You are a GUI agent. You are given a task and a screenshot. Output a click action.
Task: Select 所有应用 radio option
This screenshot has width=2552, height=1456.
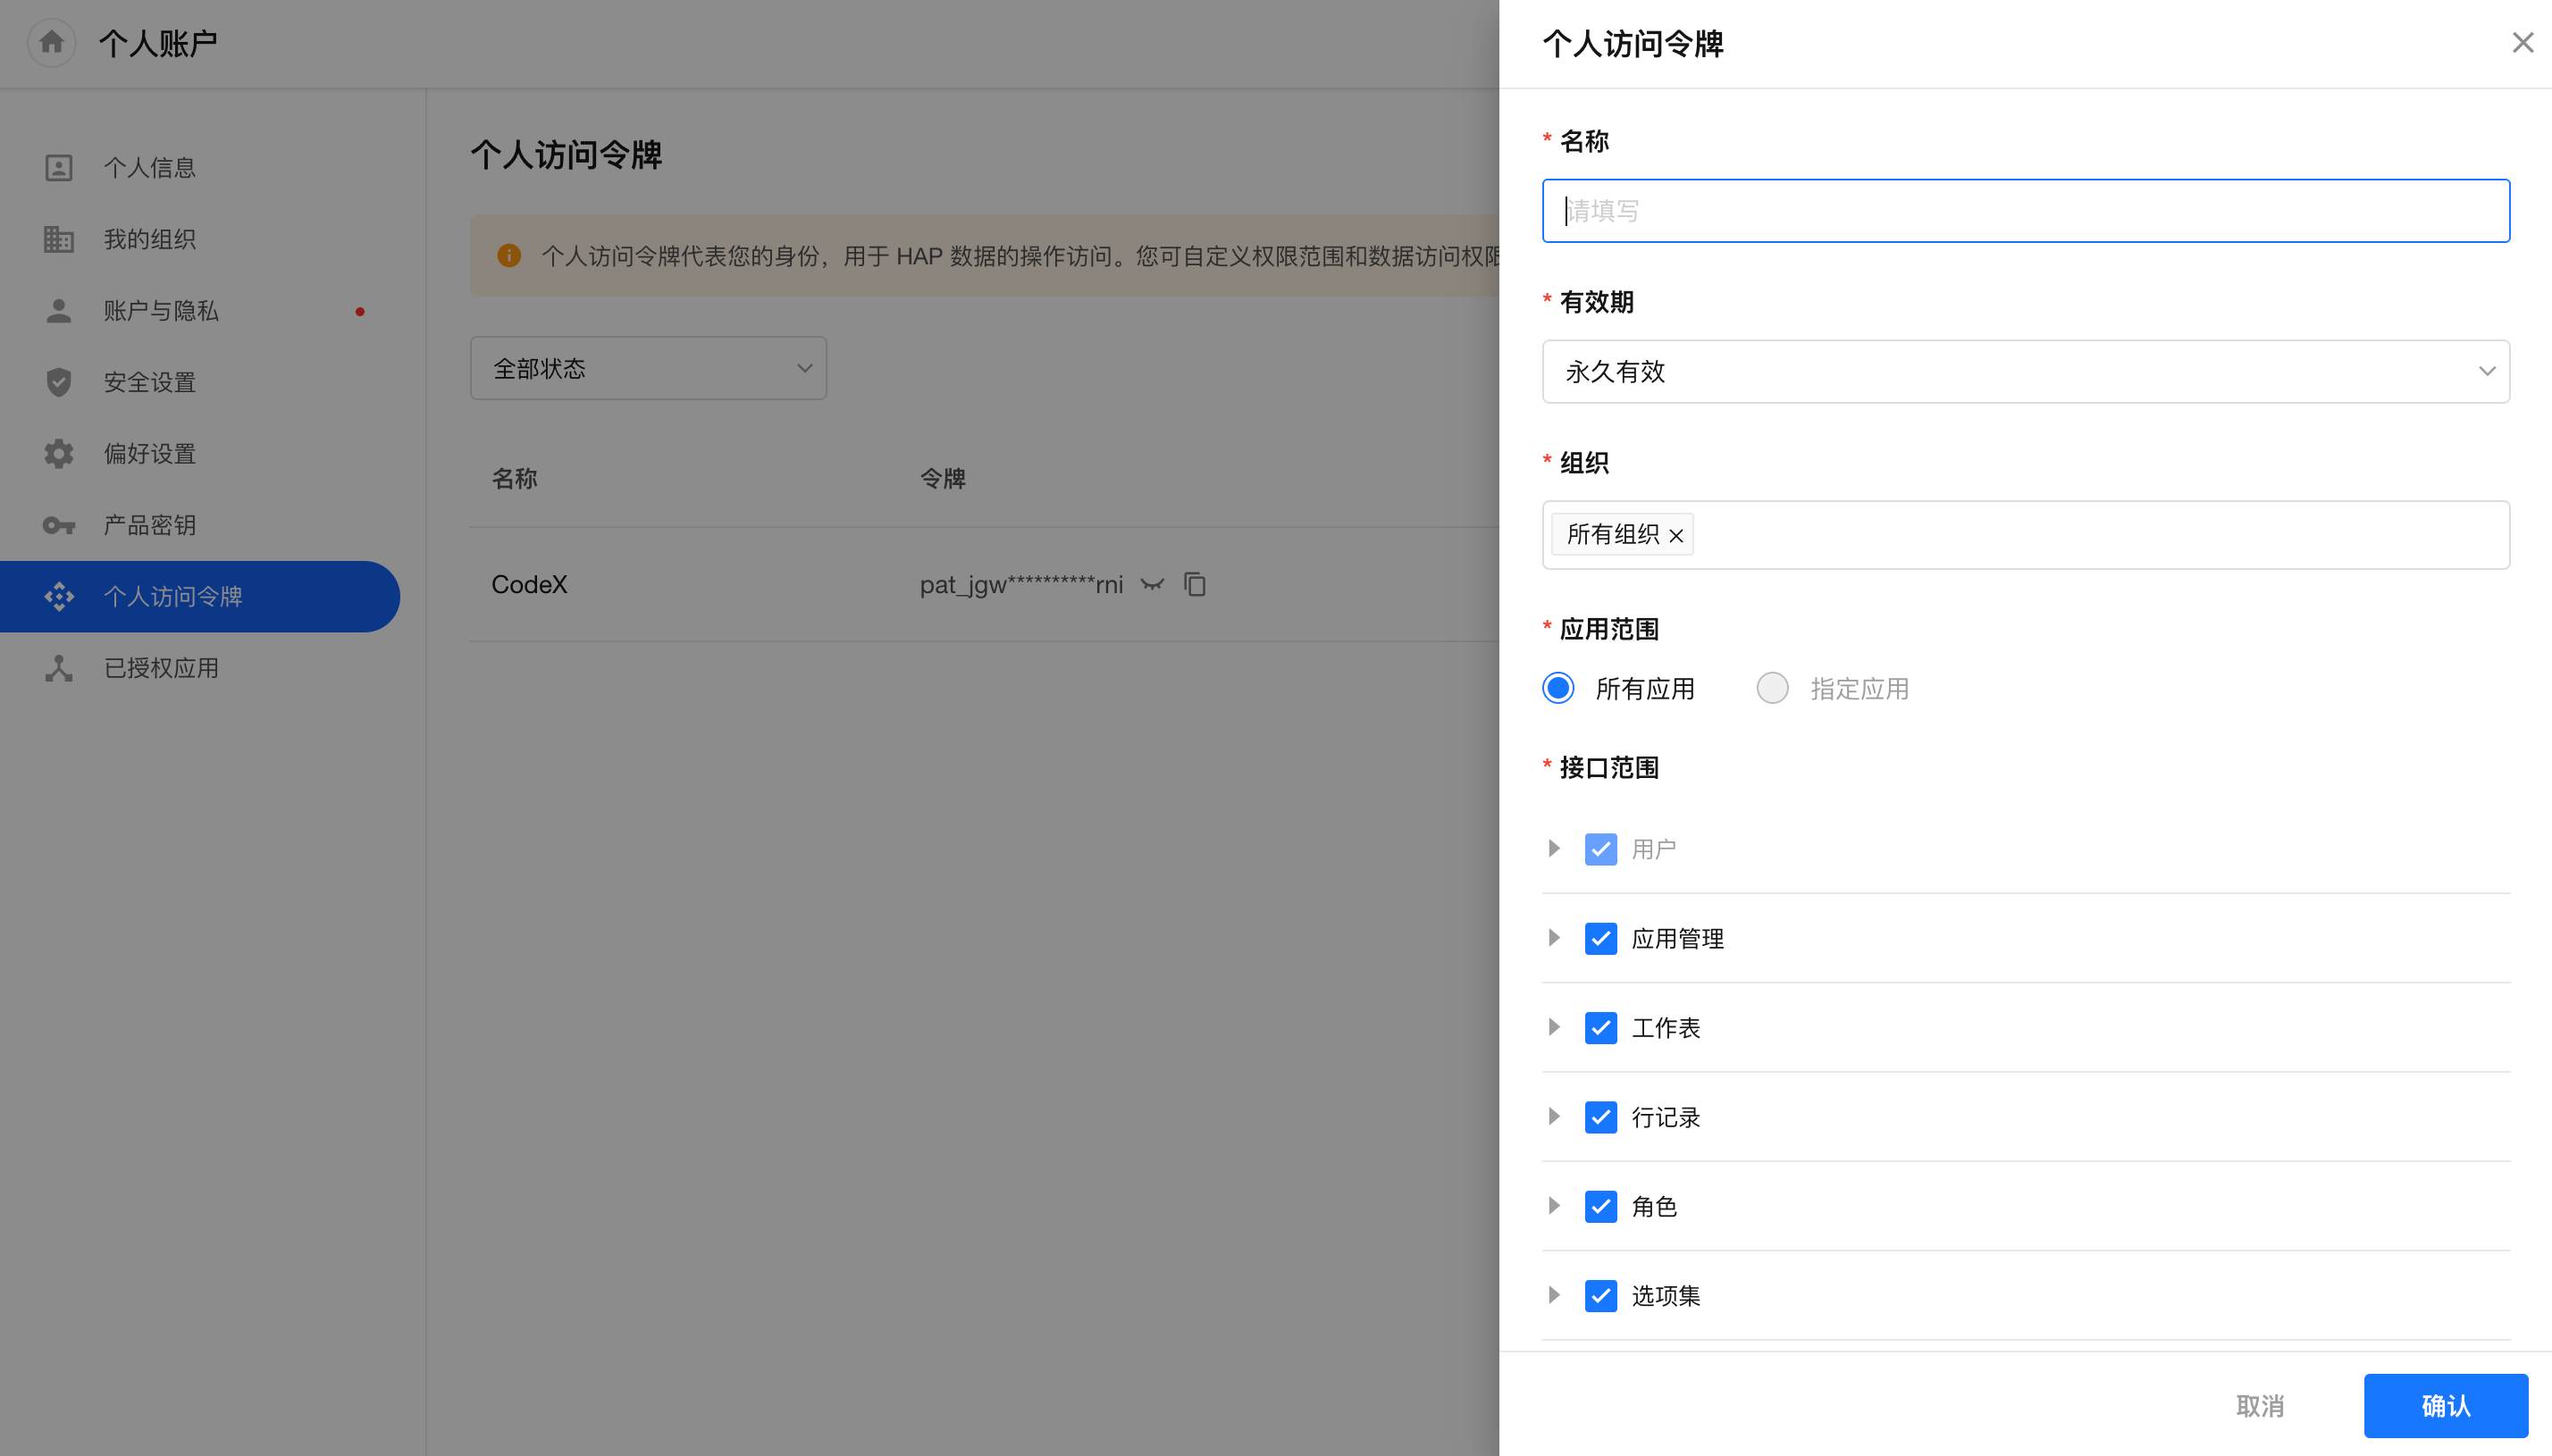1558,688
